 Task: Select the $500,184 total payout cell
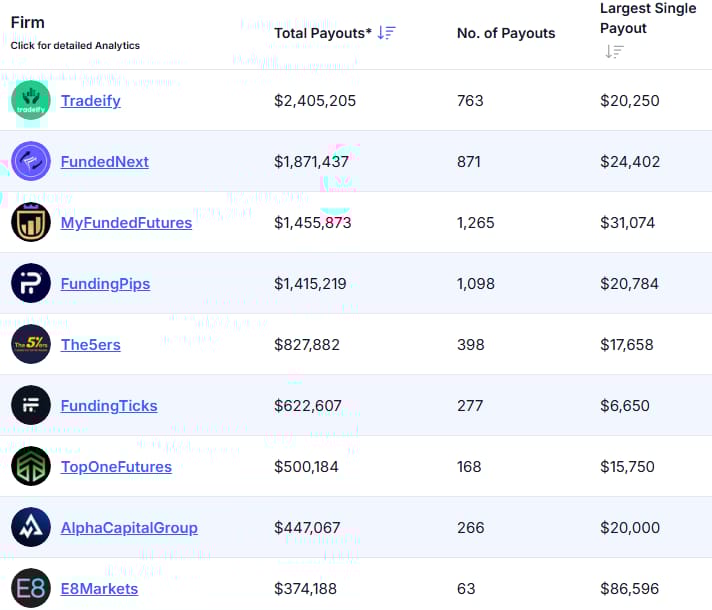[x=307, y=467]
